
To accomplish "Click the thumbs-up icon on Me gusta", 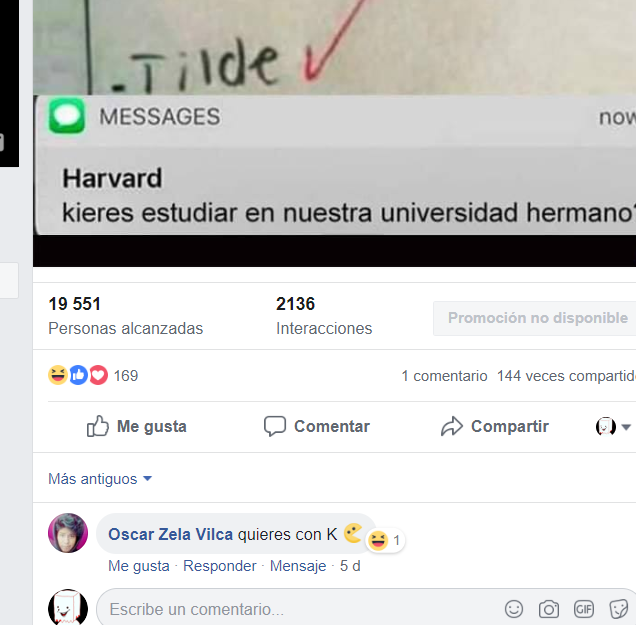I will tap(98, 426).
